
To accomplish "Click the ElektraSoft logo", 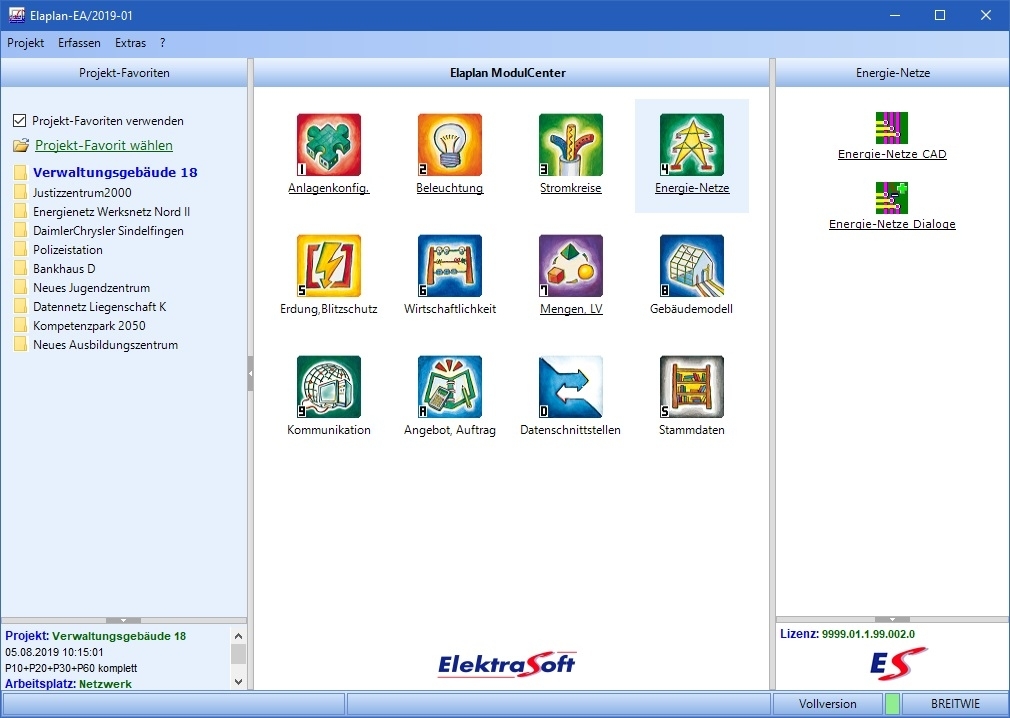I will tap(507, 665).
